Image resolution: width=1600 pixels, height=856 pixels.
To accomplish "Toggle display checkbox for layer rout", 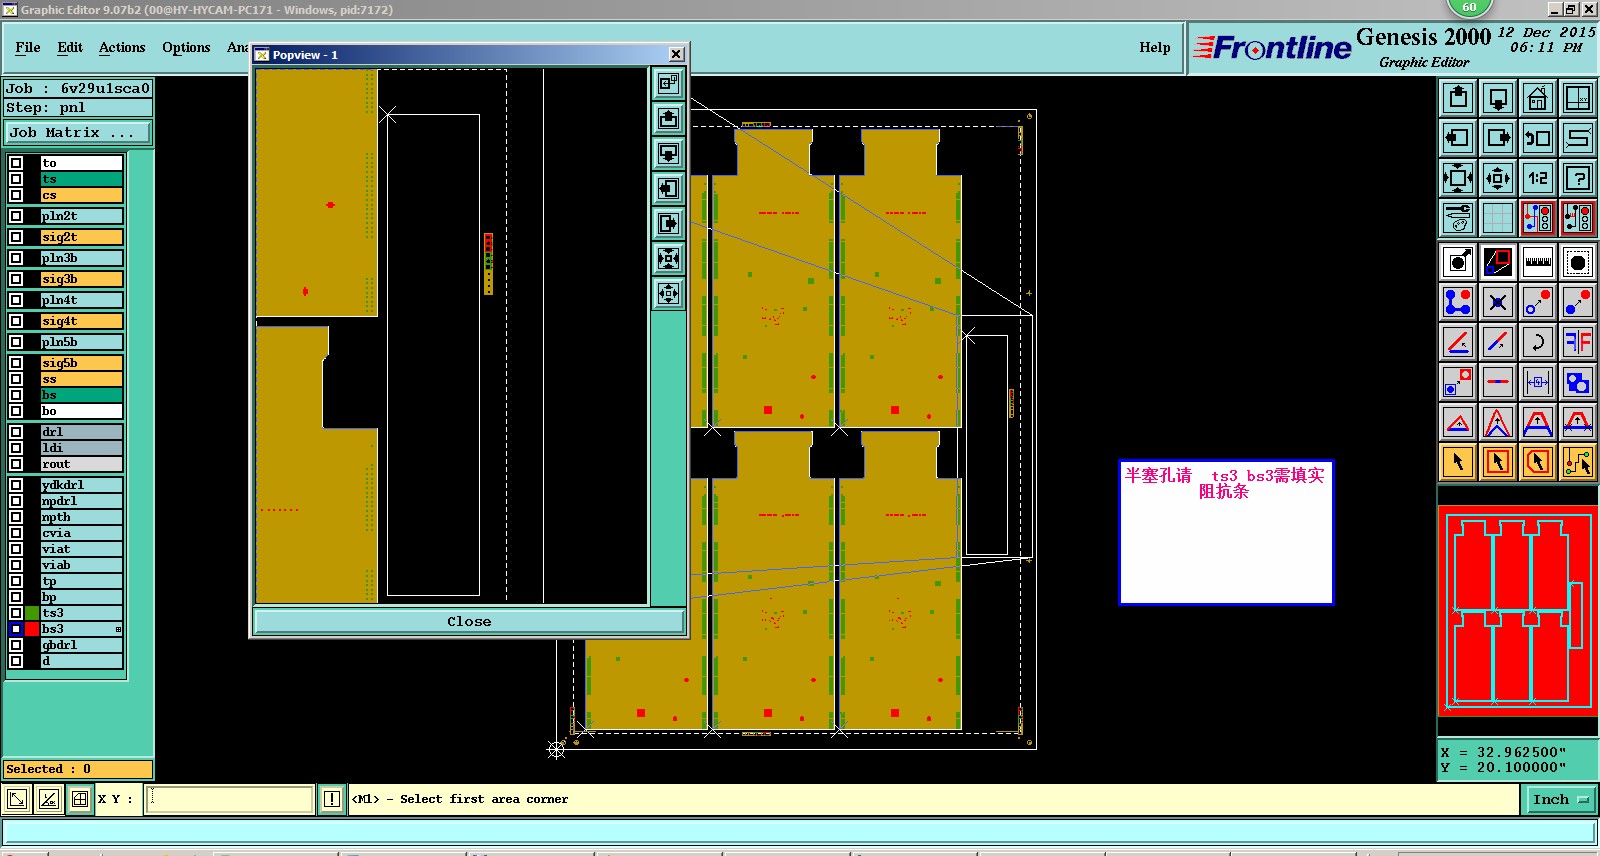I will coord(16,464).
